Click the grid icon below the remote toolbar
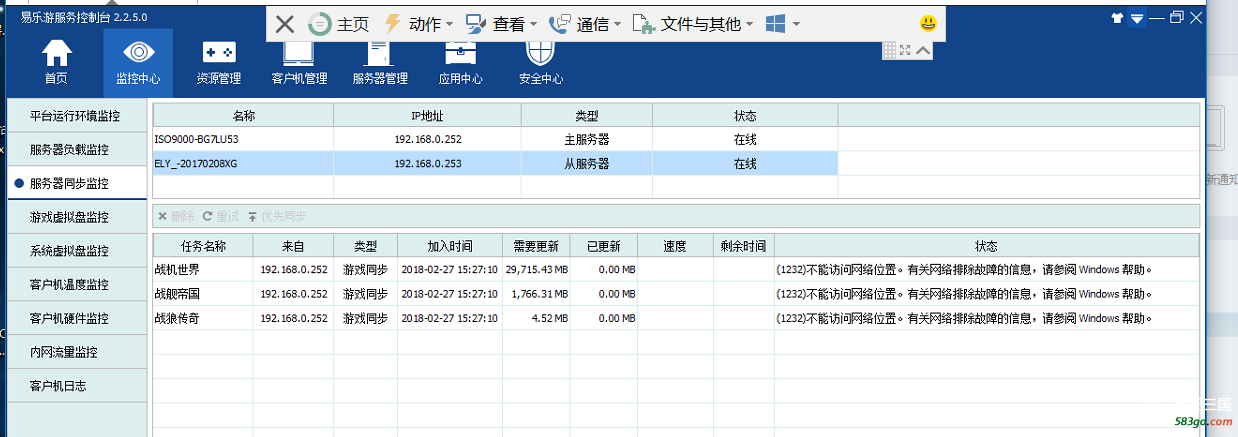 click(888, 50)
